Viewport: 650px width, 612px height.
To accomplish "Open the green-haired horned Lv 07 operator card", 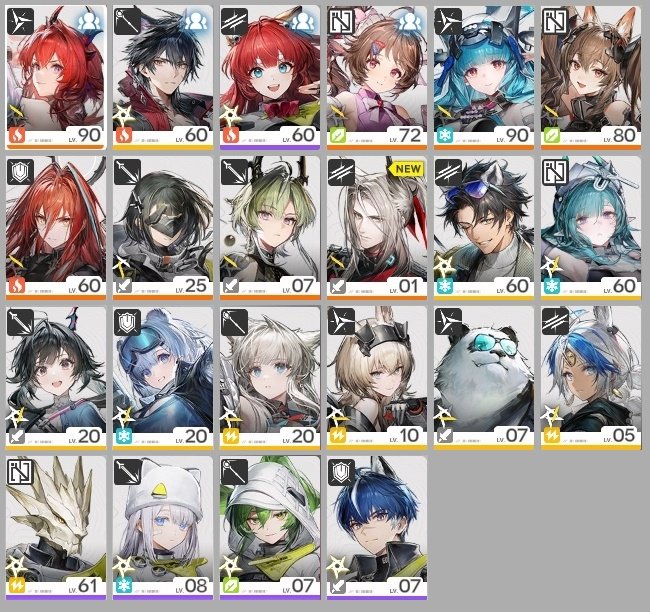I will coord(270,228).
